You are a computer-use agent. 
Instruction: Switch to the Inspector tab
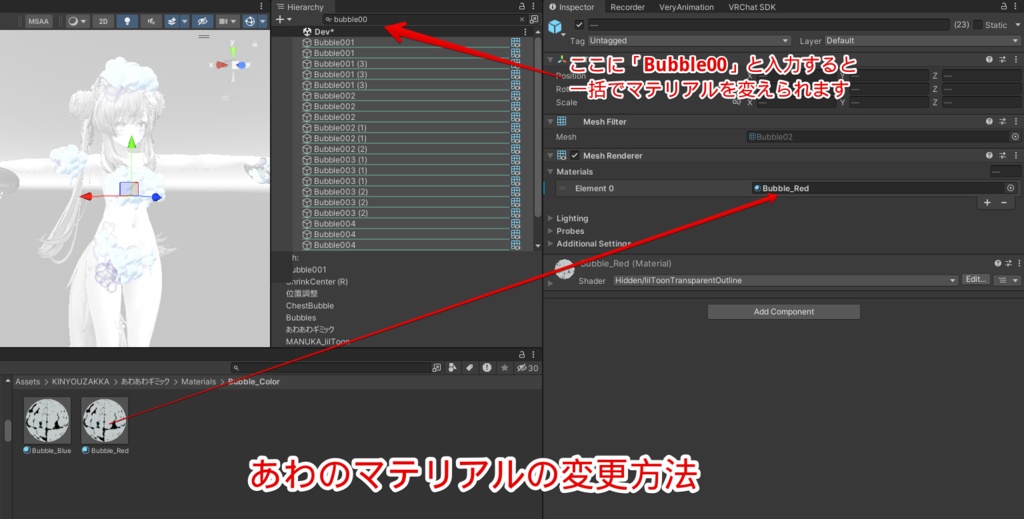[571, 7]
